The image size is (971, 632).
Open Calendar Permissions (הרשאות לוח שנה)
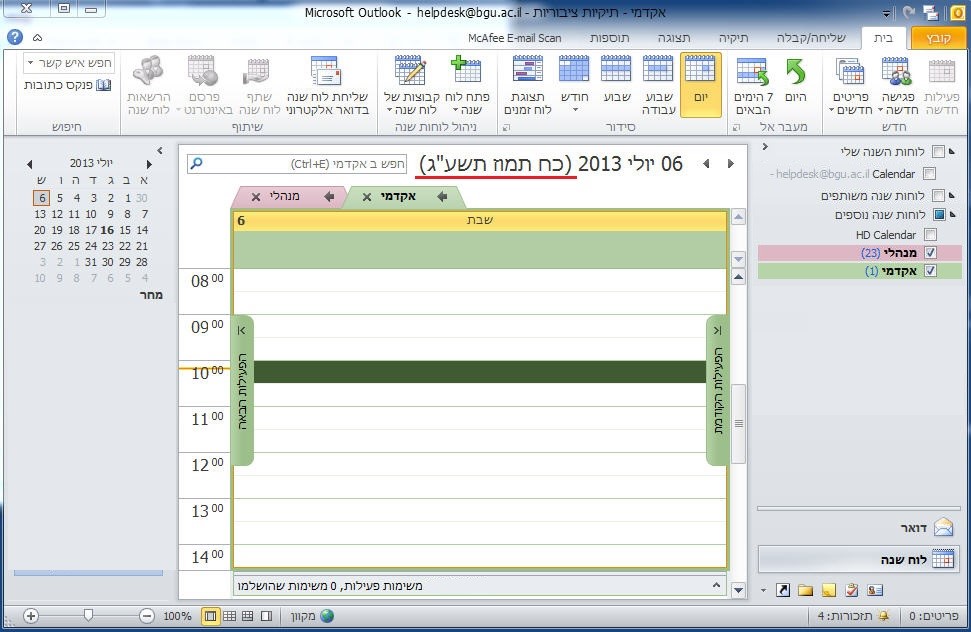[149, 85]
